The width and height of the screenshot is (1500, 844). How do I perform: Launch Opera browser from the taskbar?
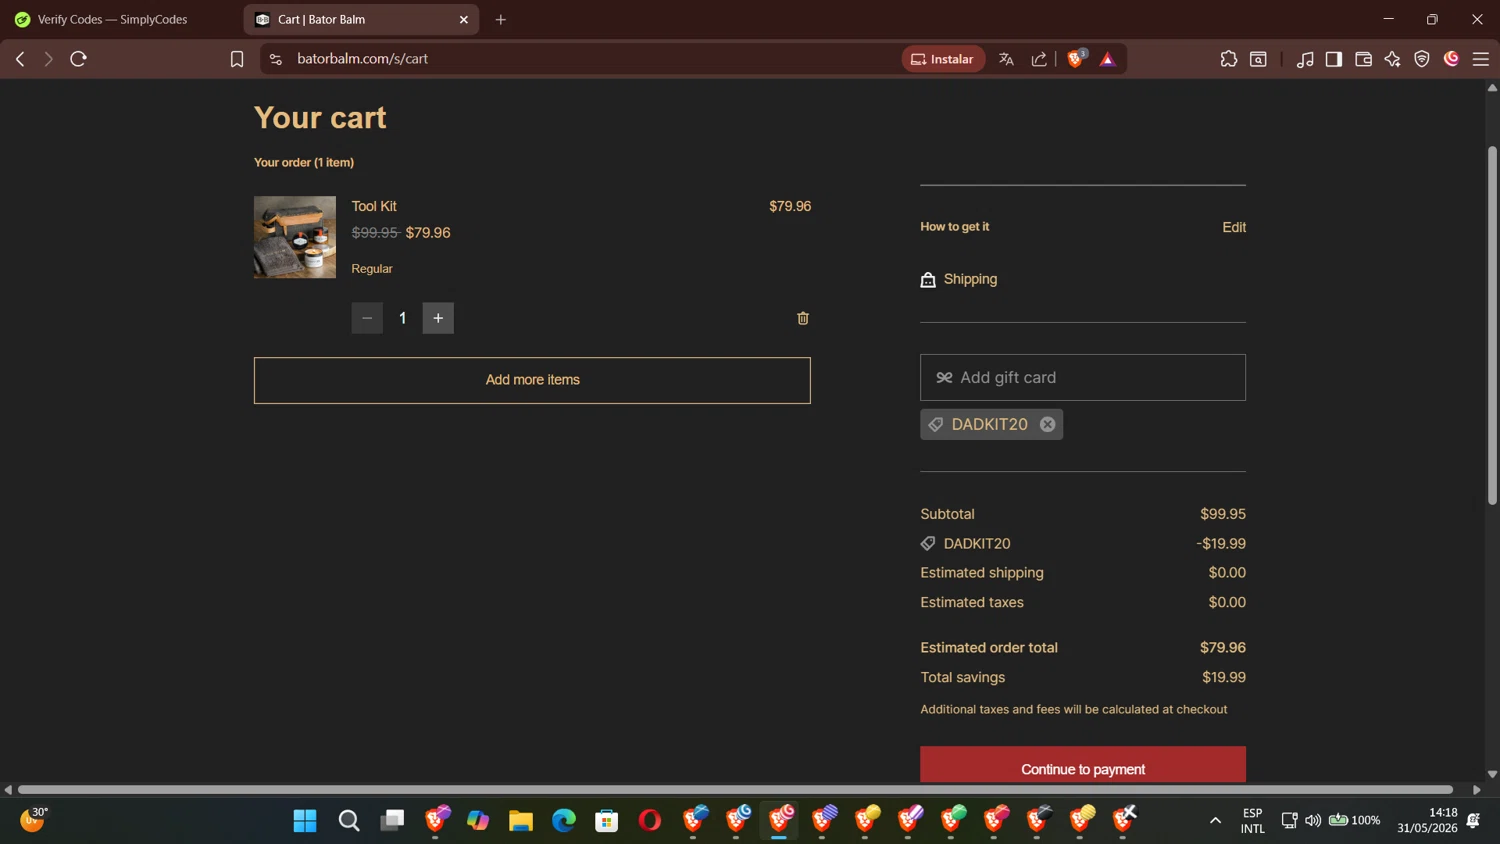click(x=650, y=821)
